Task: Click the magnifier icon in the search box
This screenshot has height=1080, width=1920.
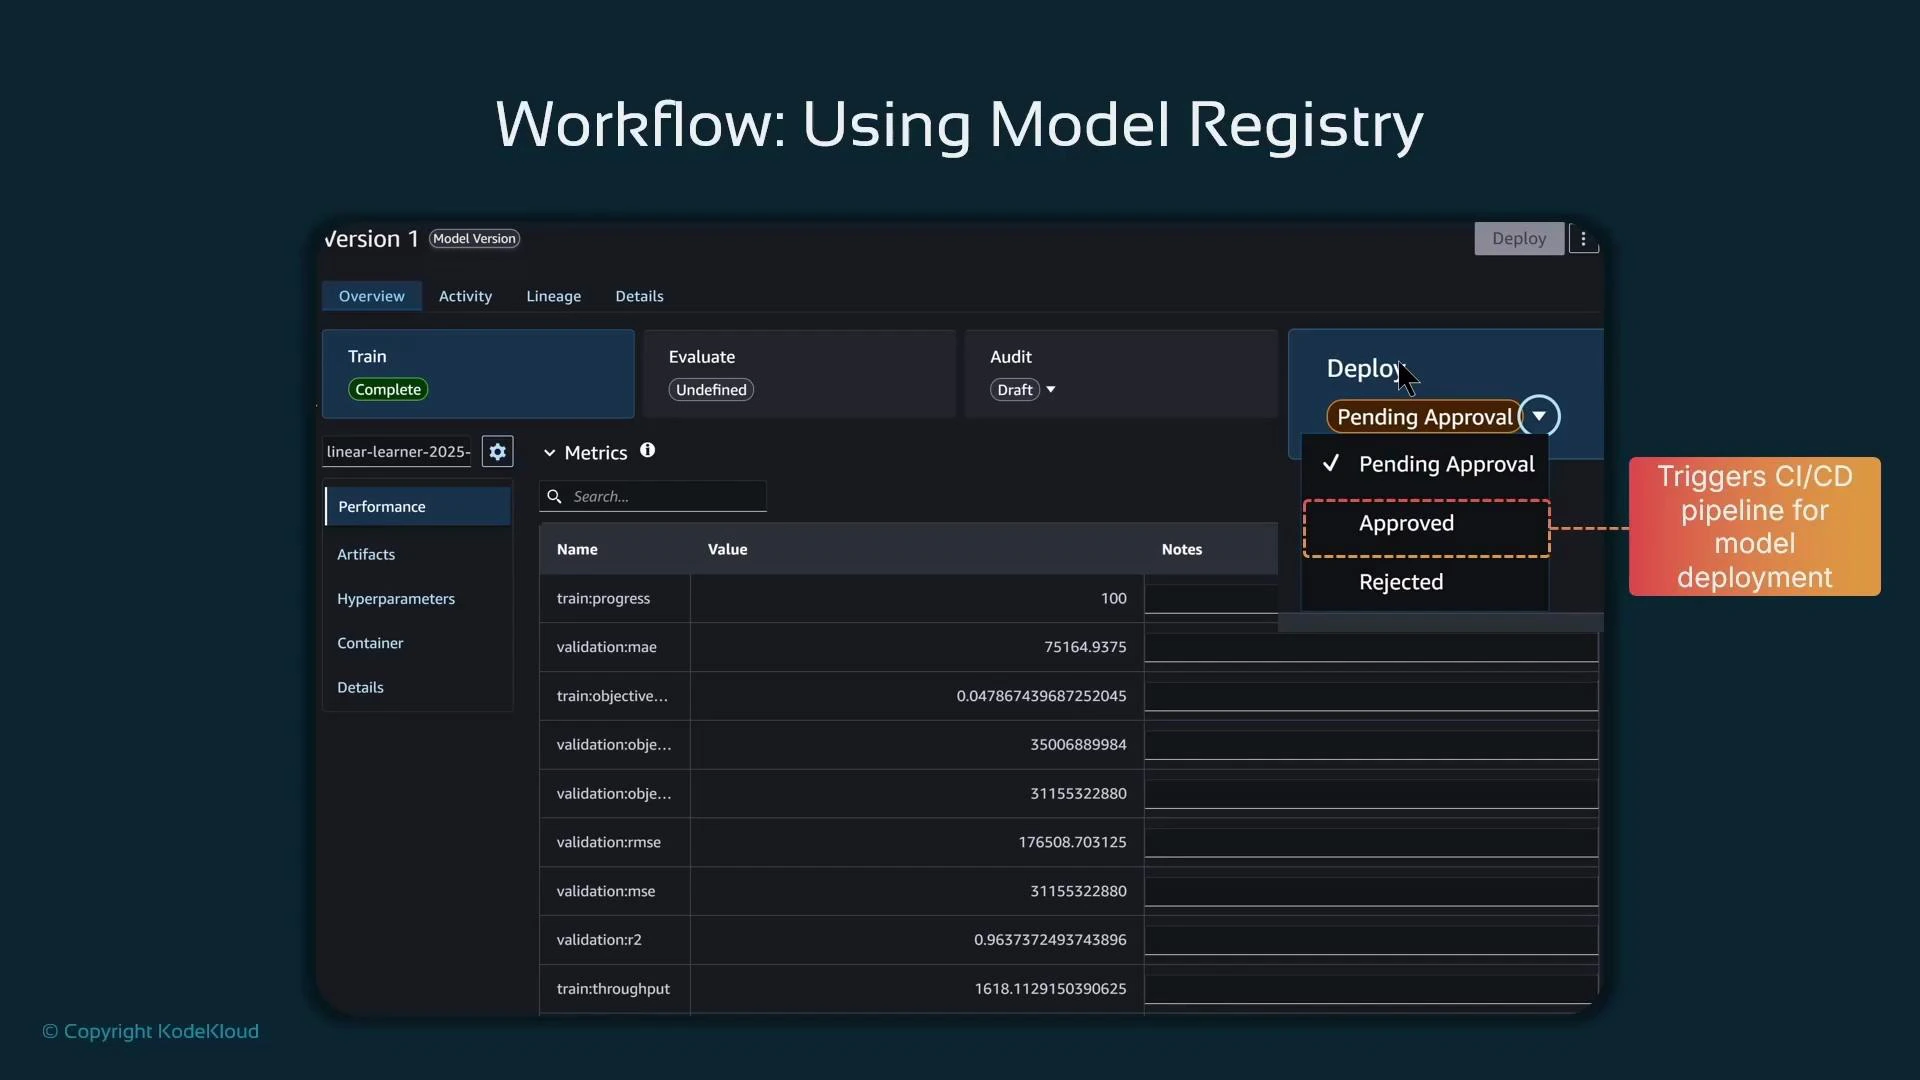Action: pyautogui.click(x=556, y=496)
